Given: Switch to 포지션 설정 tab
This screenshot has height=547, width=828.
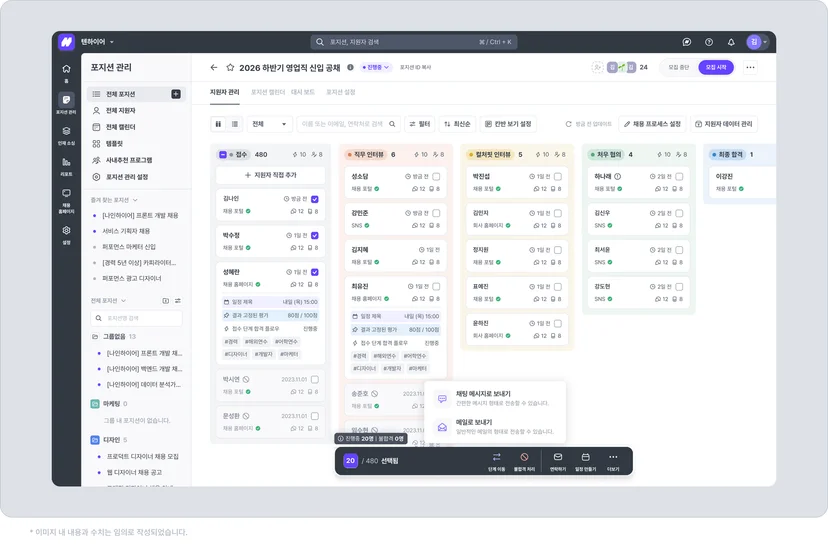Looking at the screenshot, I should (x=341, y=92).
